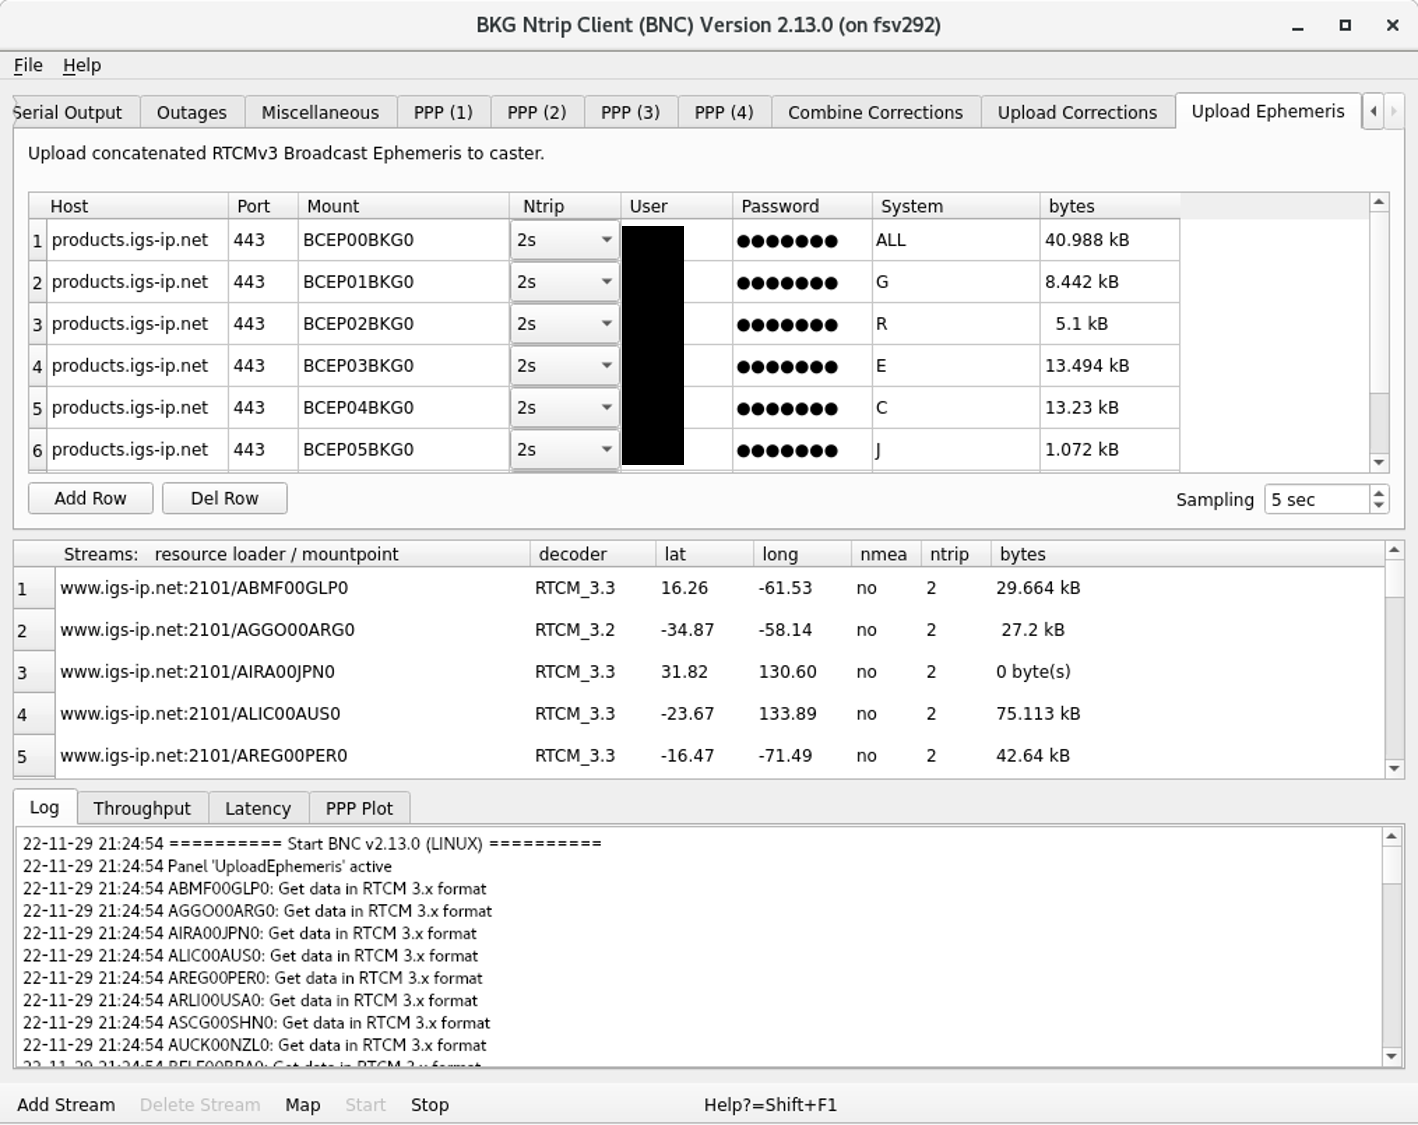Click the streams list scroll-down arrow
The height and width of the screenshot is (1125, 1418).
coord(1394,768)
